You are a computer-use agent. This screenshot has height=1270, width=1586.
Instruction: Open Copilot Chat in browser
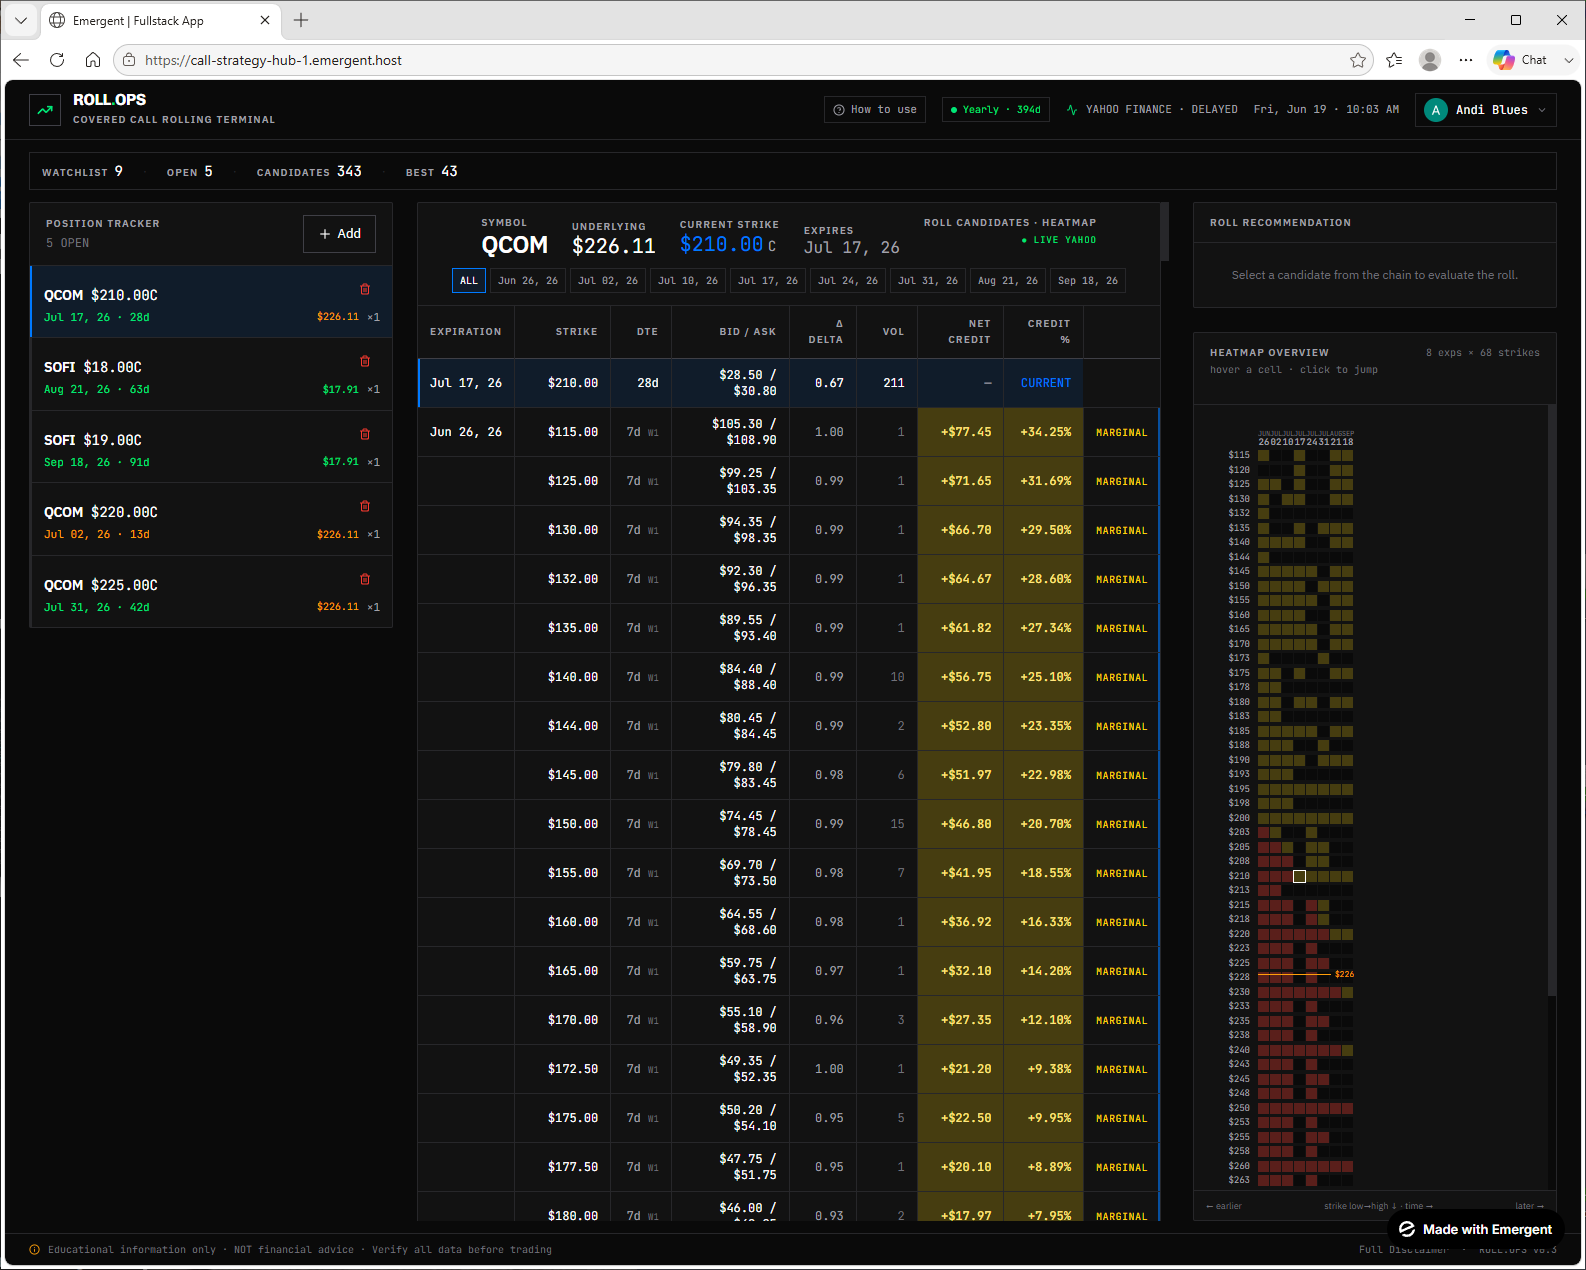coord(1521,60)
